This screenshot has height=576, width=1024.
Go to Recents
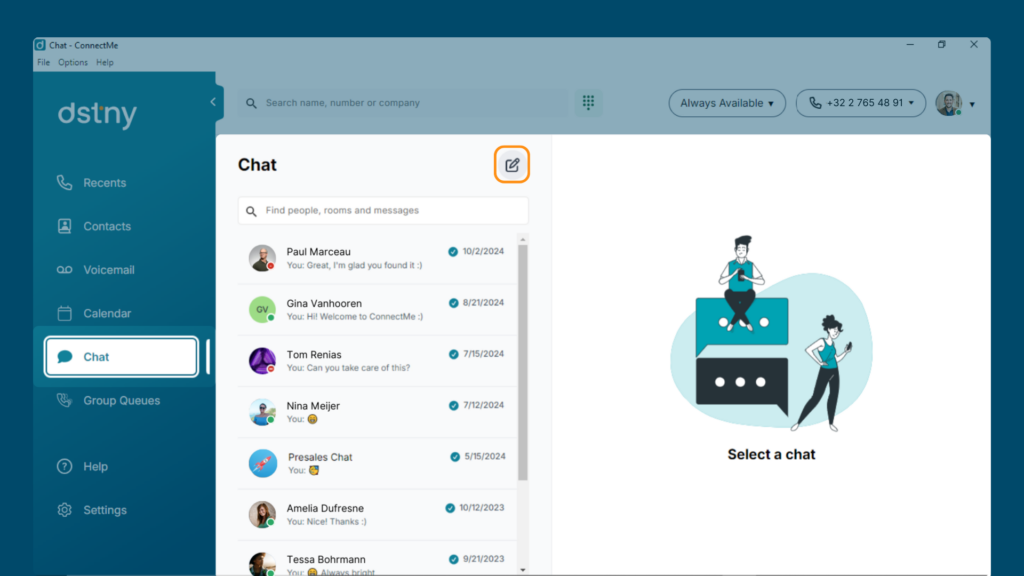(x=104, y=183)
